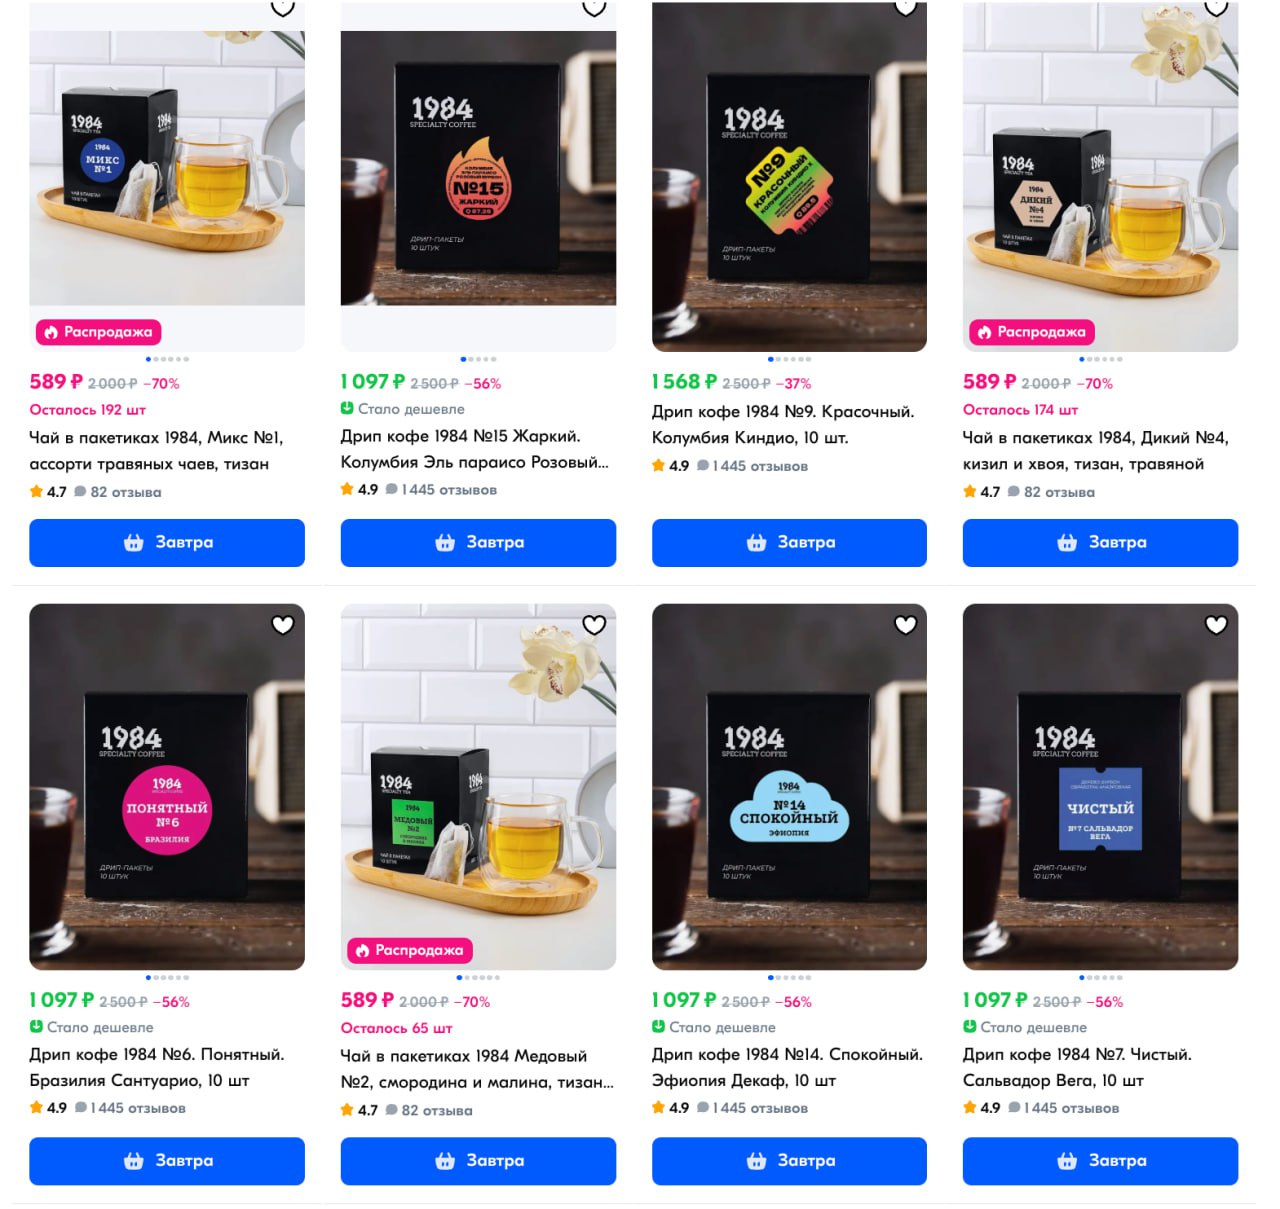Add Спокойный №14 coffee to favorites via heart icon
This screenshot has width=1280, height=1209.
[905, 625]
